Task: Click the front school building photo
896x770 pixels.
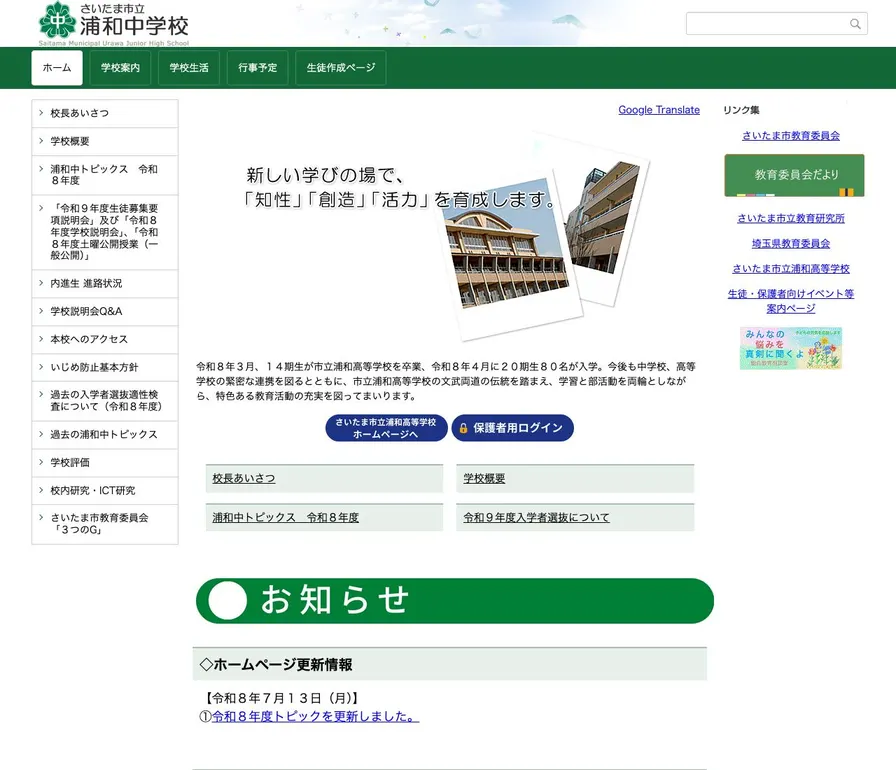Action: pyautogui.click(x=510, y=257)
